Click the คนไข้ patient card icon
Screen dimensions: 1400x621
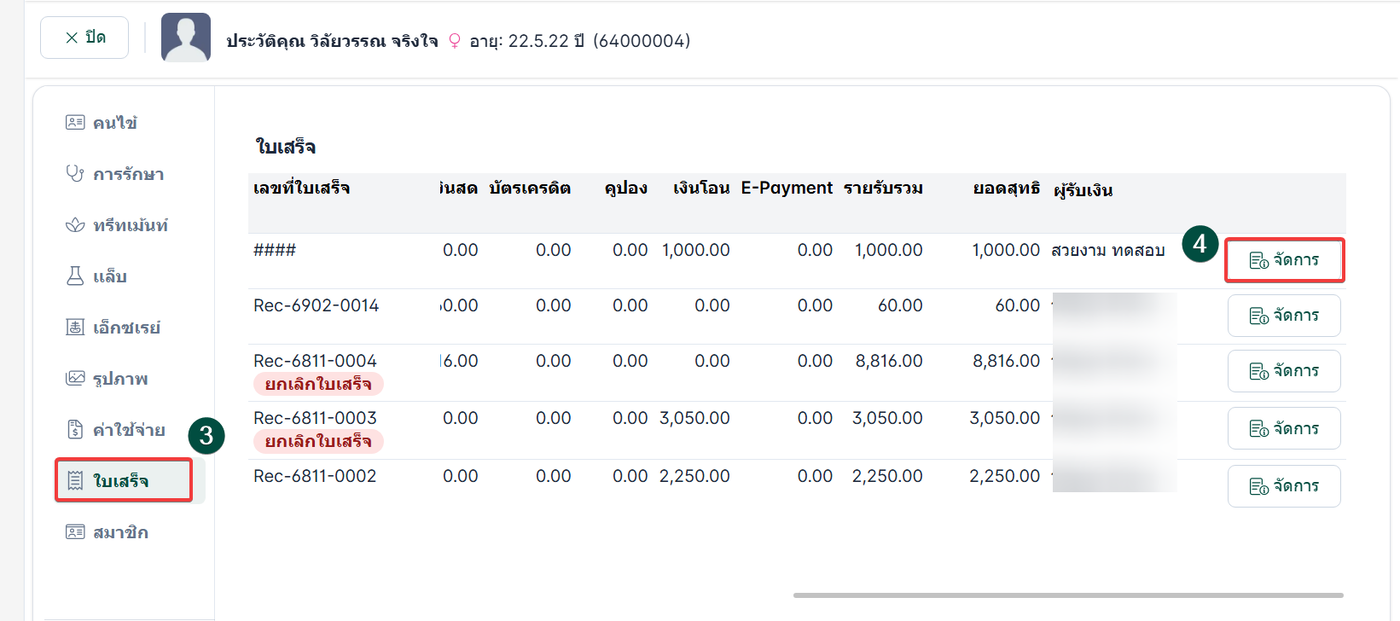tap(75, 123)
